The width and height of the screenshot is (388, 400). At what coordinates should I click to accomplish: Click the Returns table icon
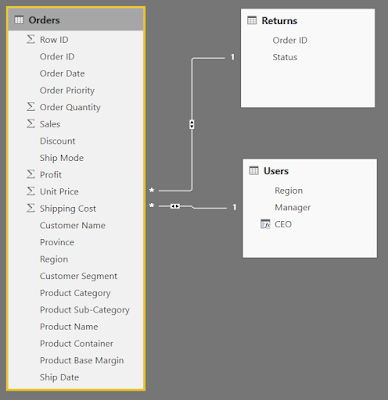coord(252,21)
